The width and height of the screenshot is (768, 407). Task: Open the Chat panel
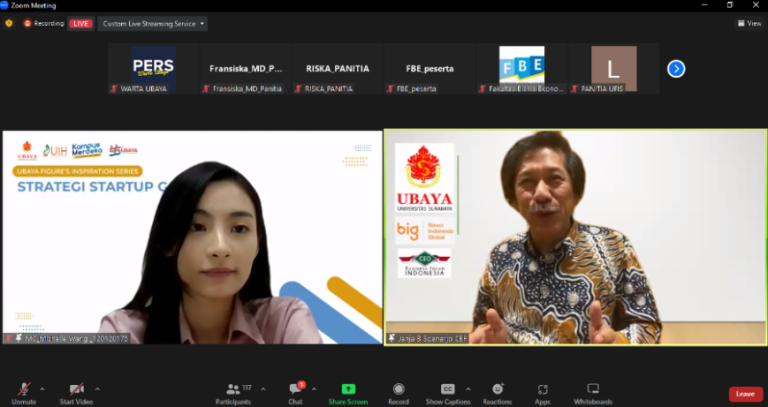pos(296,390)
